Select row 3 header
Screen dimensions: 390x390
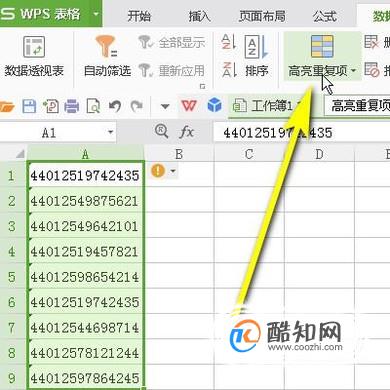click(x=12, y=226)
